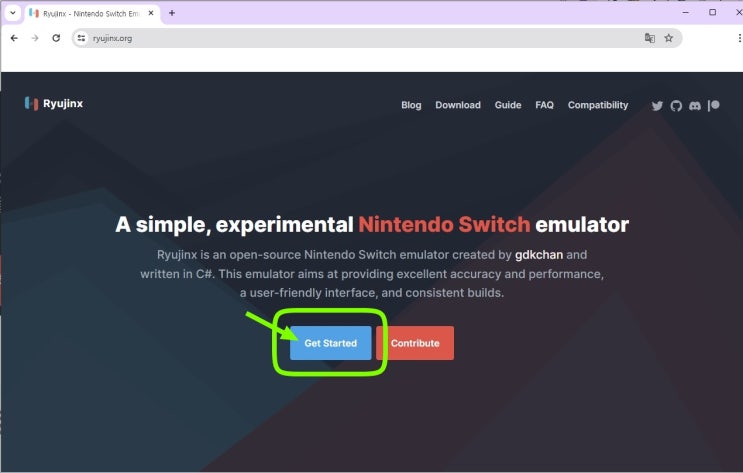Focus the ryujinx.org address bar

362,38
